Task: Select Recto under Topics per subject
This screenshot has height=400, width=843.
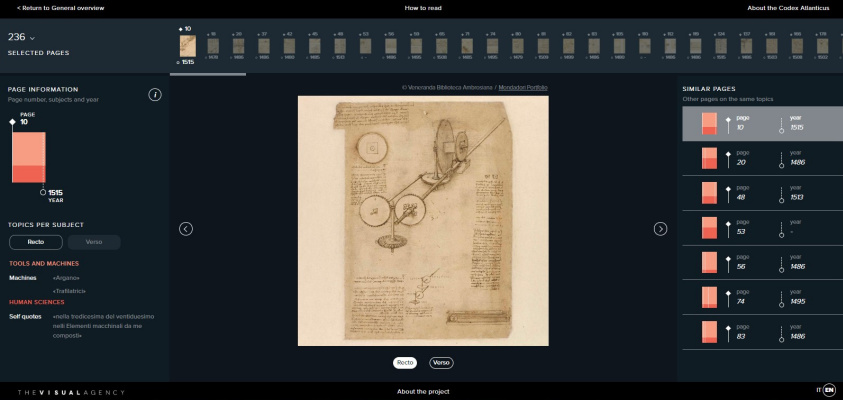Action: tap(36, 242)
